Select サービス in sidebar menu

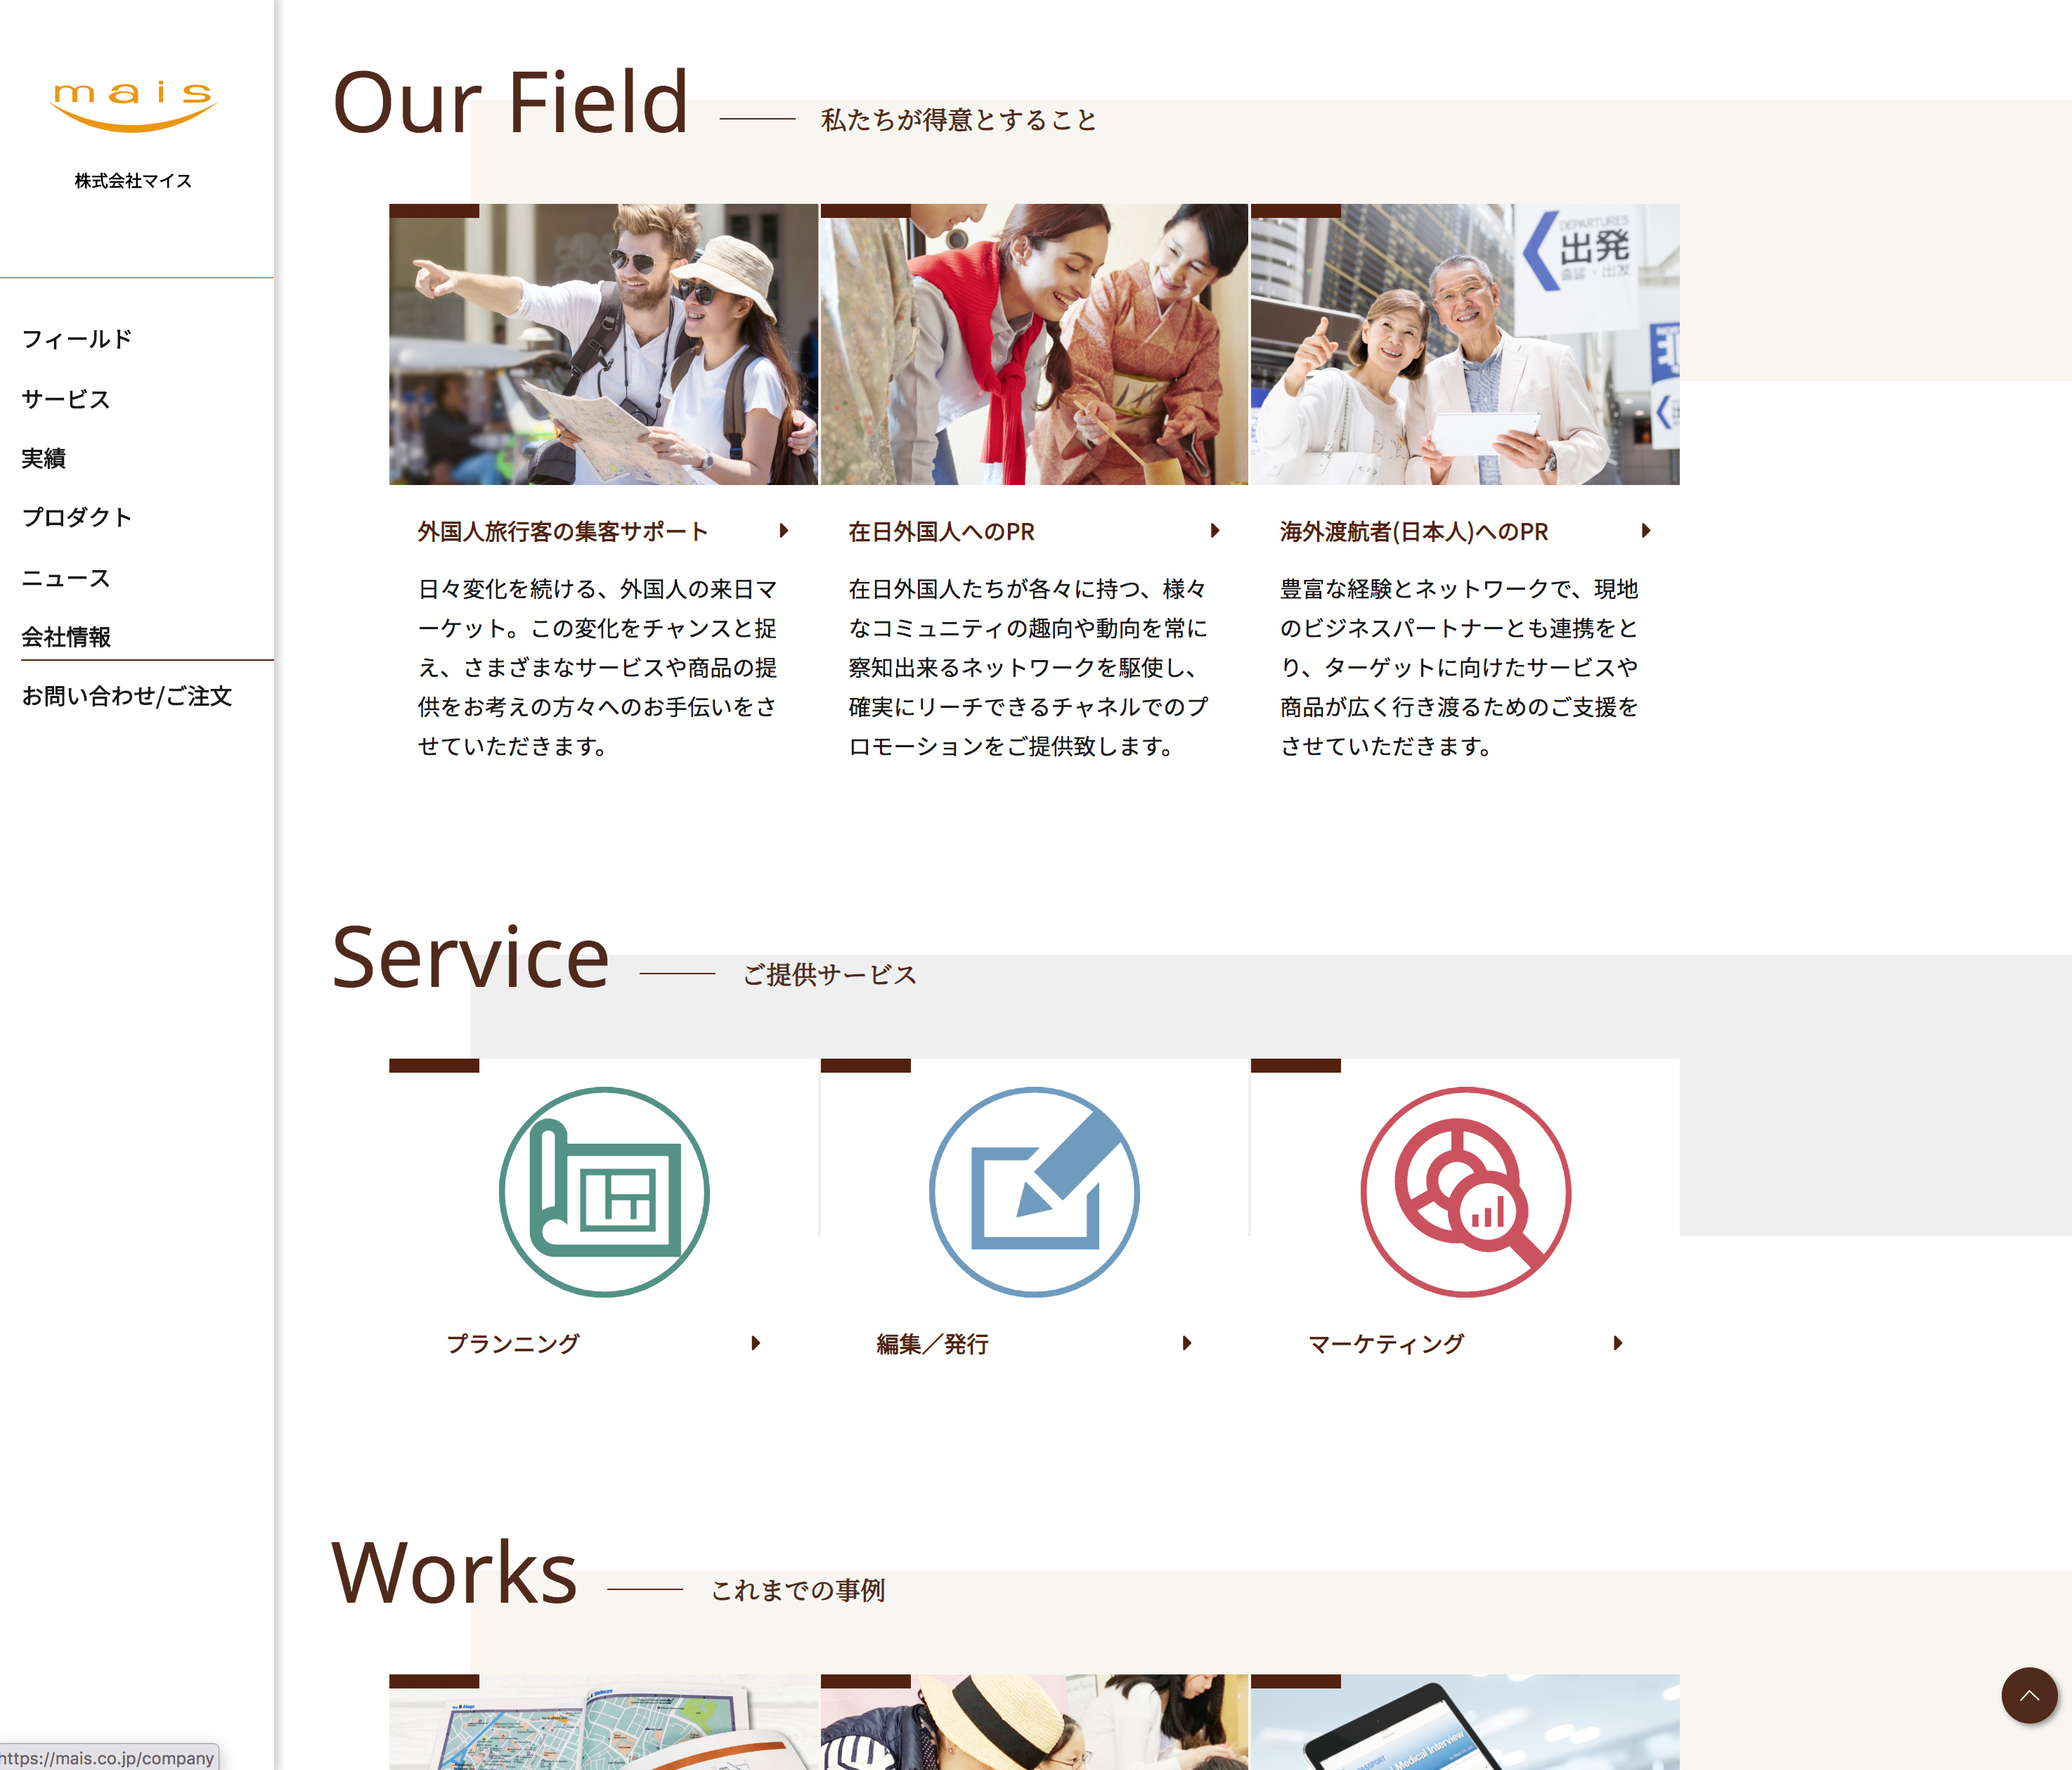click(66, 399)
